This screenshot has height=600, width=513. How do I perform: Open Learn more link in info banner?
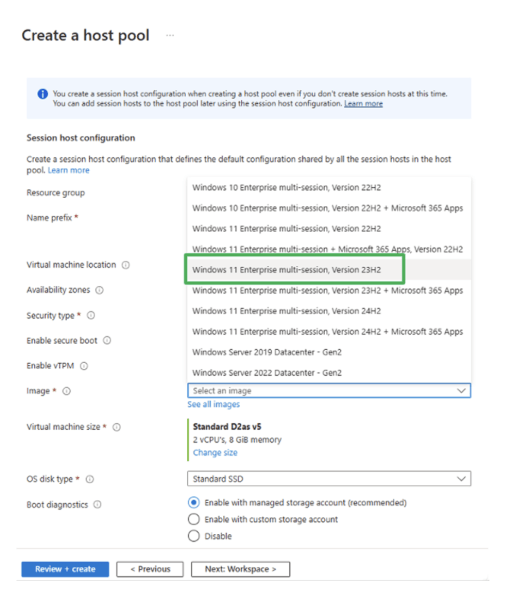[x=363, y=104]
